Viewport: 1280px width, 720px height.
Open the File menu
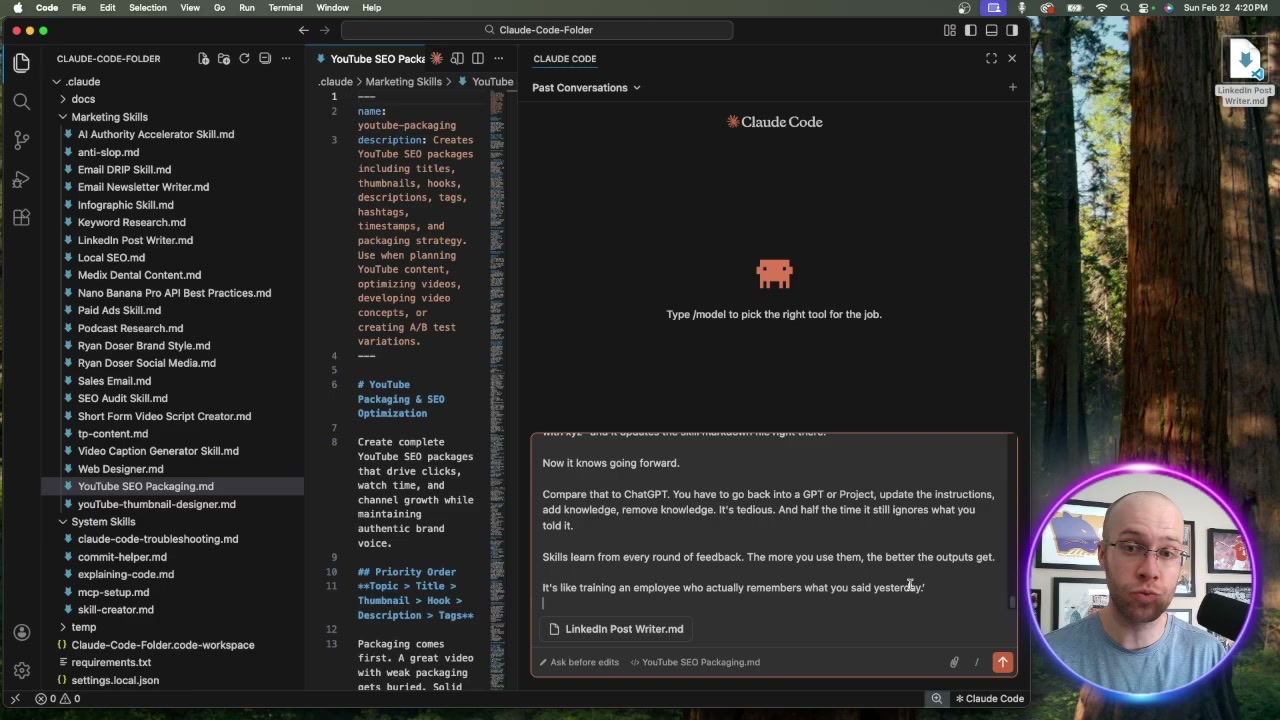(78, 8)
